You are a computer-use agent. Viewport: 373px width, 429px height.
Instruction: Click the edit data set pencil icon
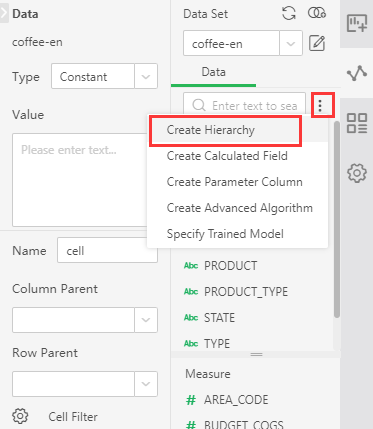point(317,43)
